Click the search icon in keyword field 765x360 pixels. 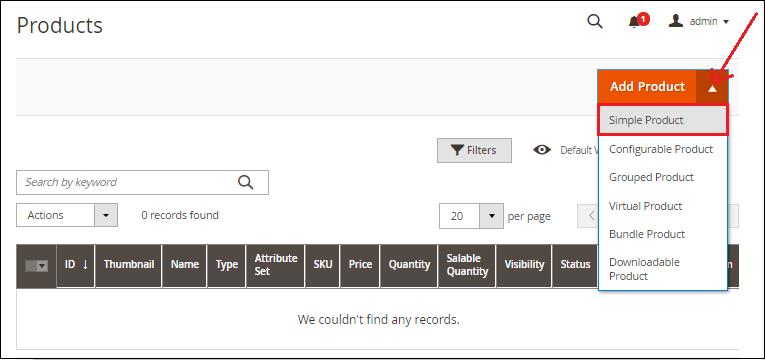(x=245, y=182)
